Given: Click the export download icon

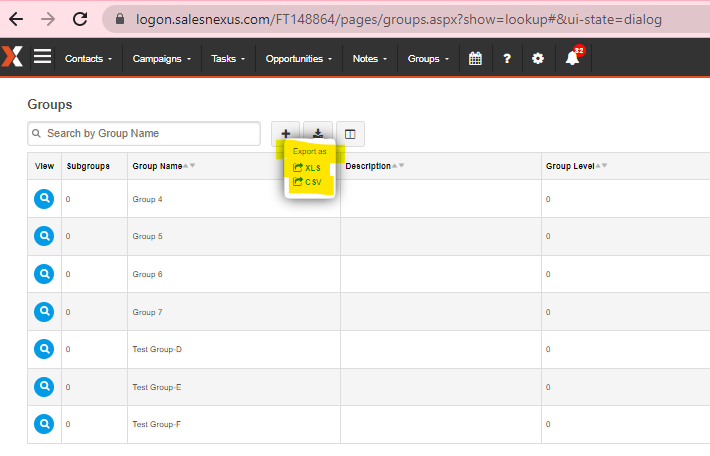Looking at the screenshot, I should pyautogui.click(x=318, y=133).
